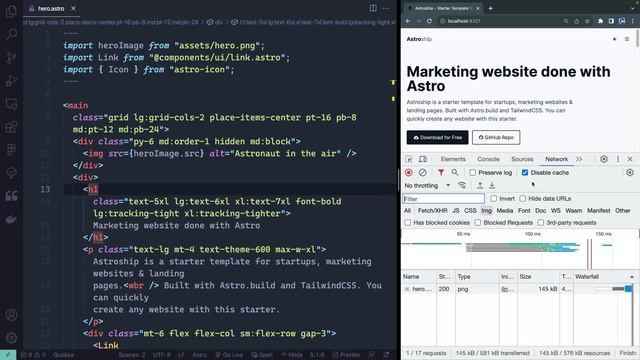Open DevTools customize three-dot menu
Viewport: 640px width, 360px height.
tap(618, 159)
